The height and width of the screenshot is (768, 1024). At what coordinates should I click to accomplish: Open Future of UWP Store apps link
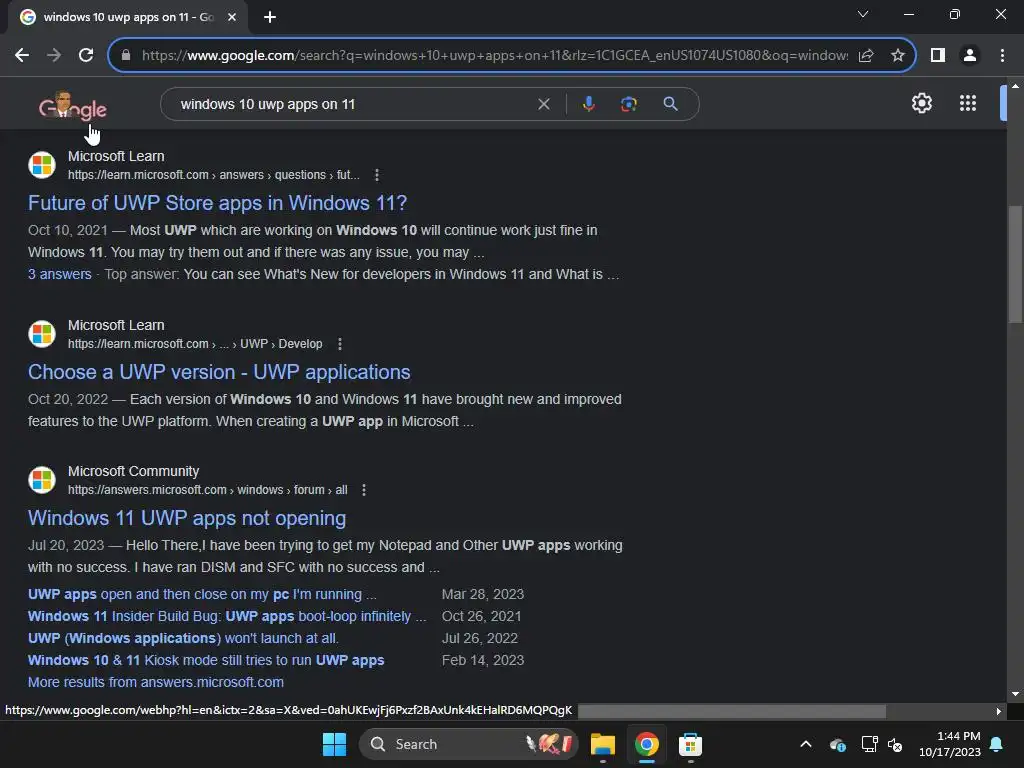click(x=217, y=203)
